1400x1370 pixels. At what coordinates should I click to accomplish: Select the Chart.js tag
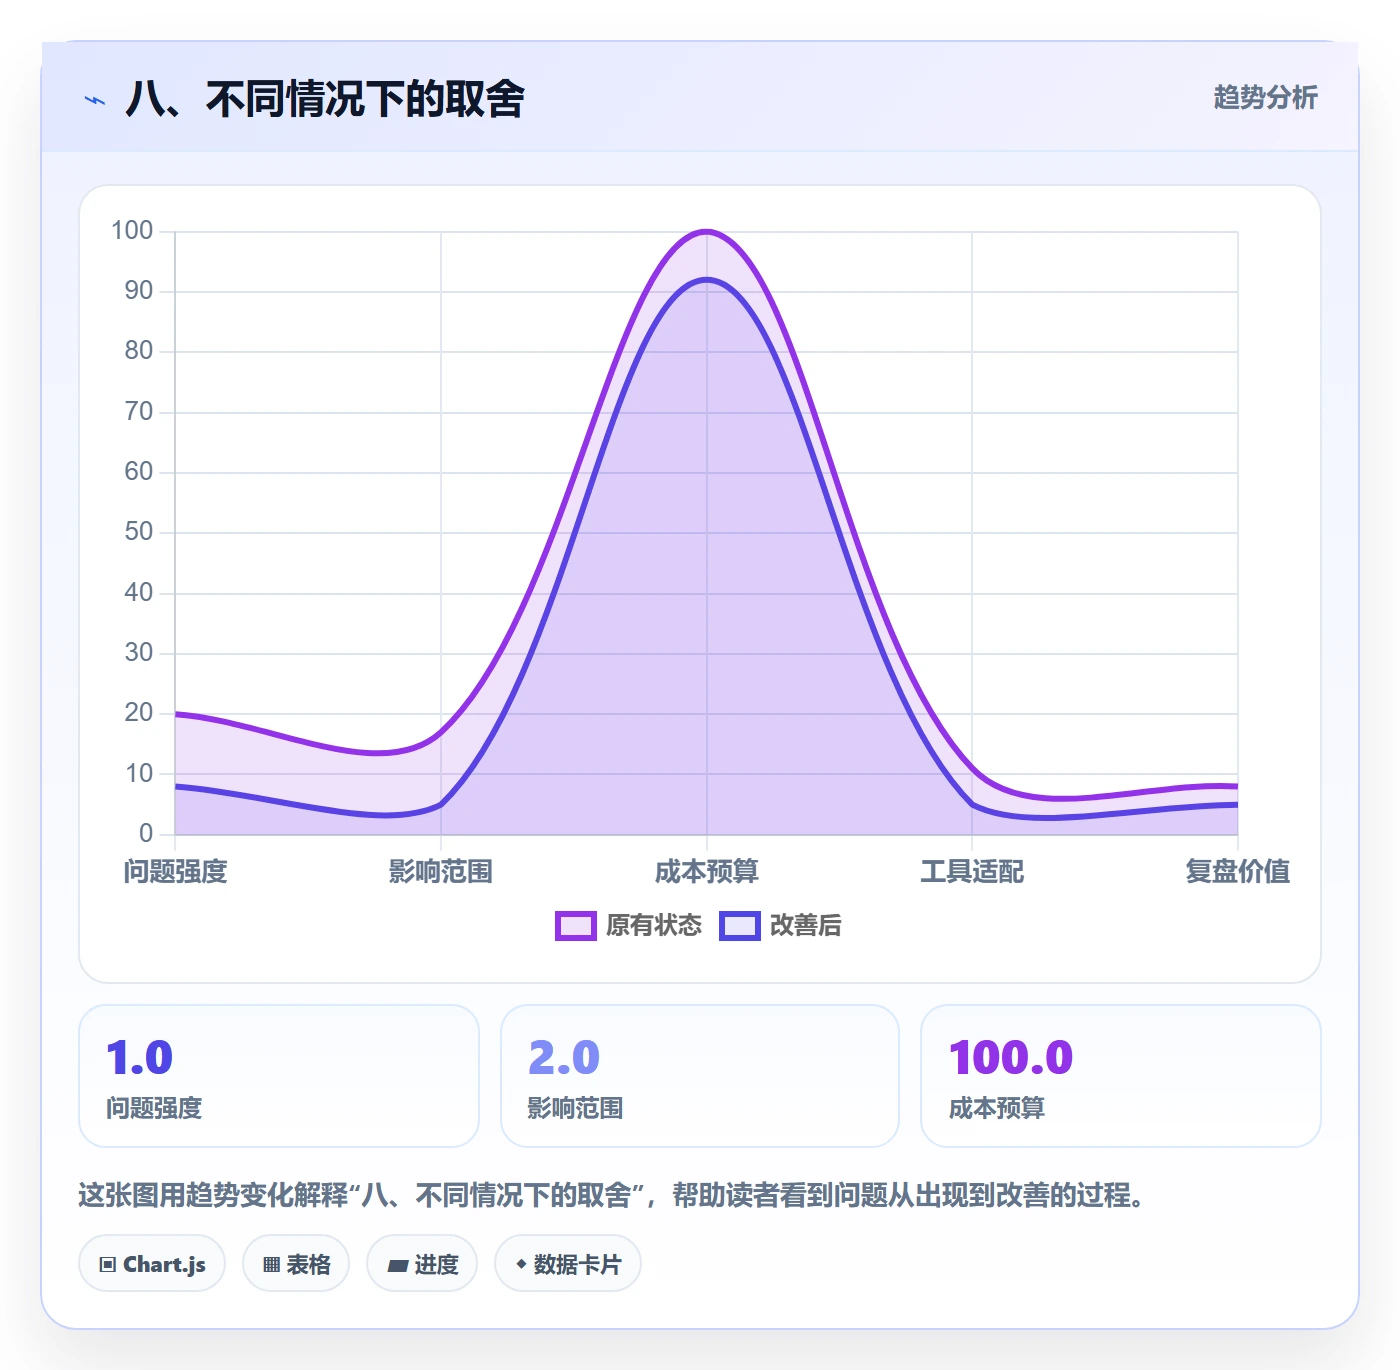point(152,1264)
